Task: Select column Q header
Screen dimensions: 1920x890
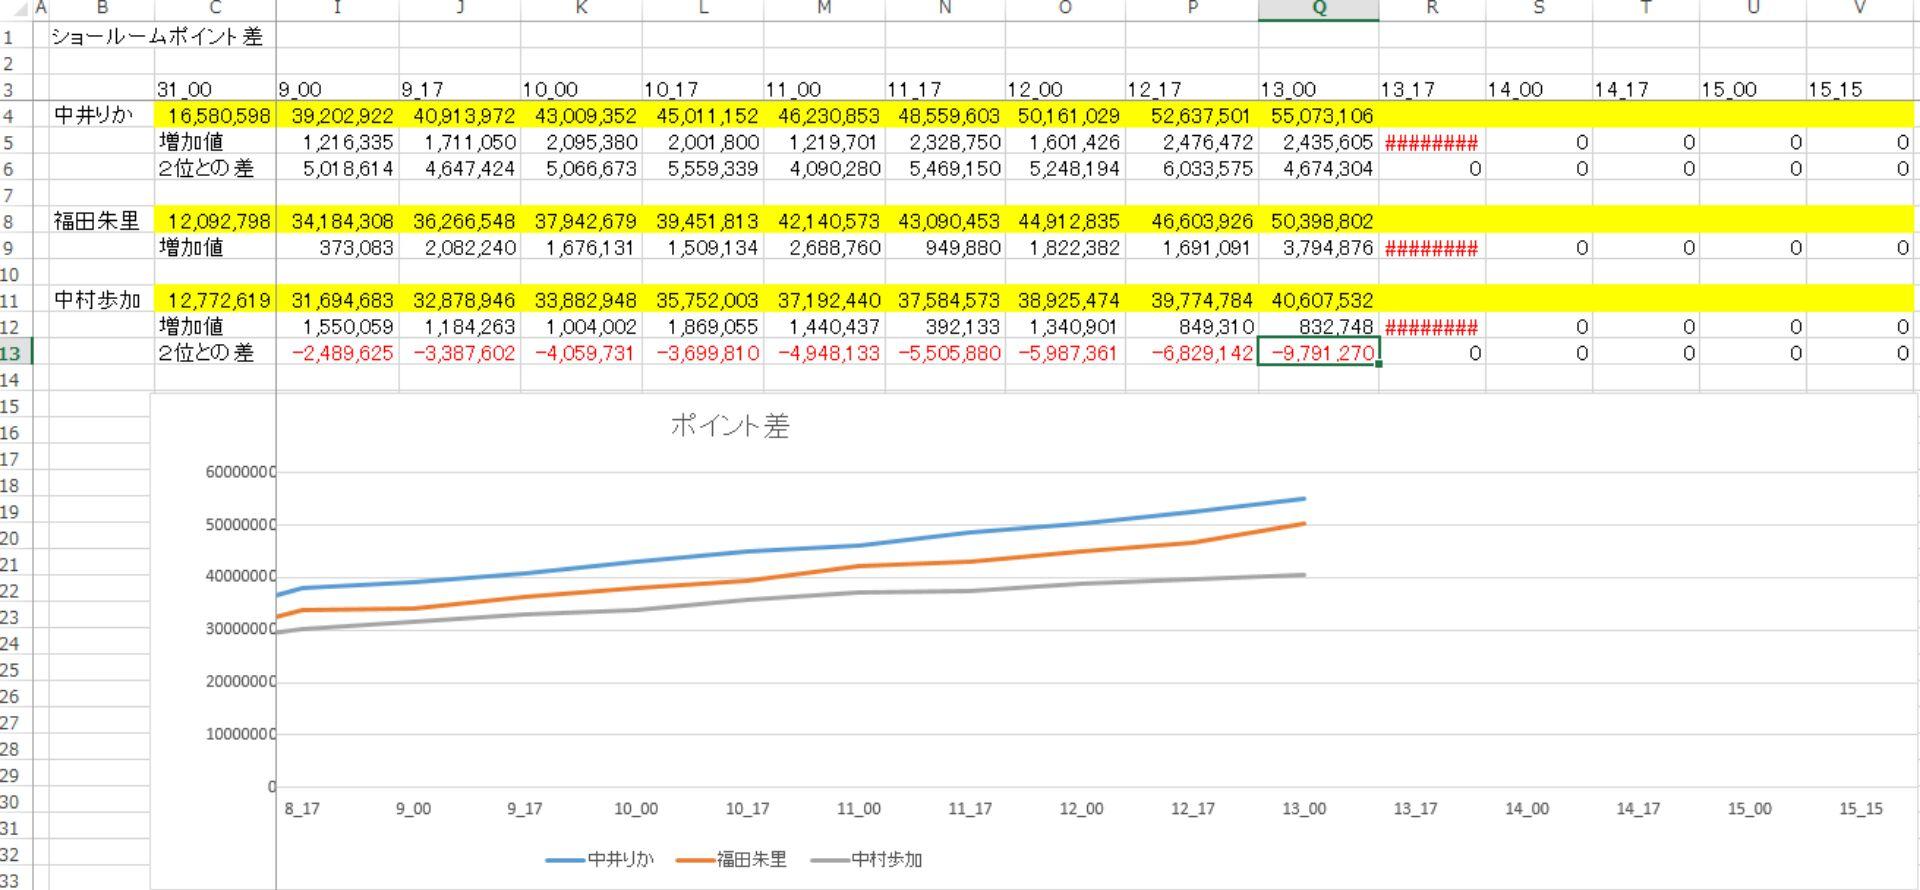Action: 1318,8
